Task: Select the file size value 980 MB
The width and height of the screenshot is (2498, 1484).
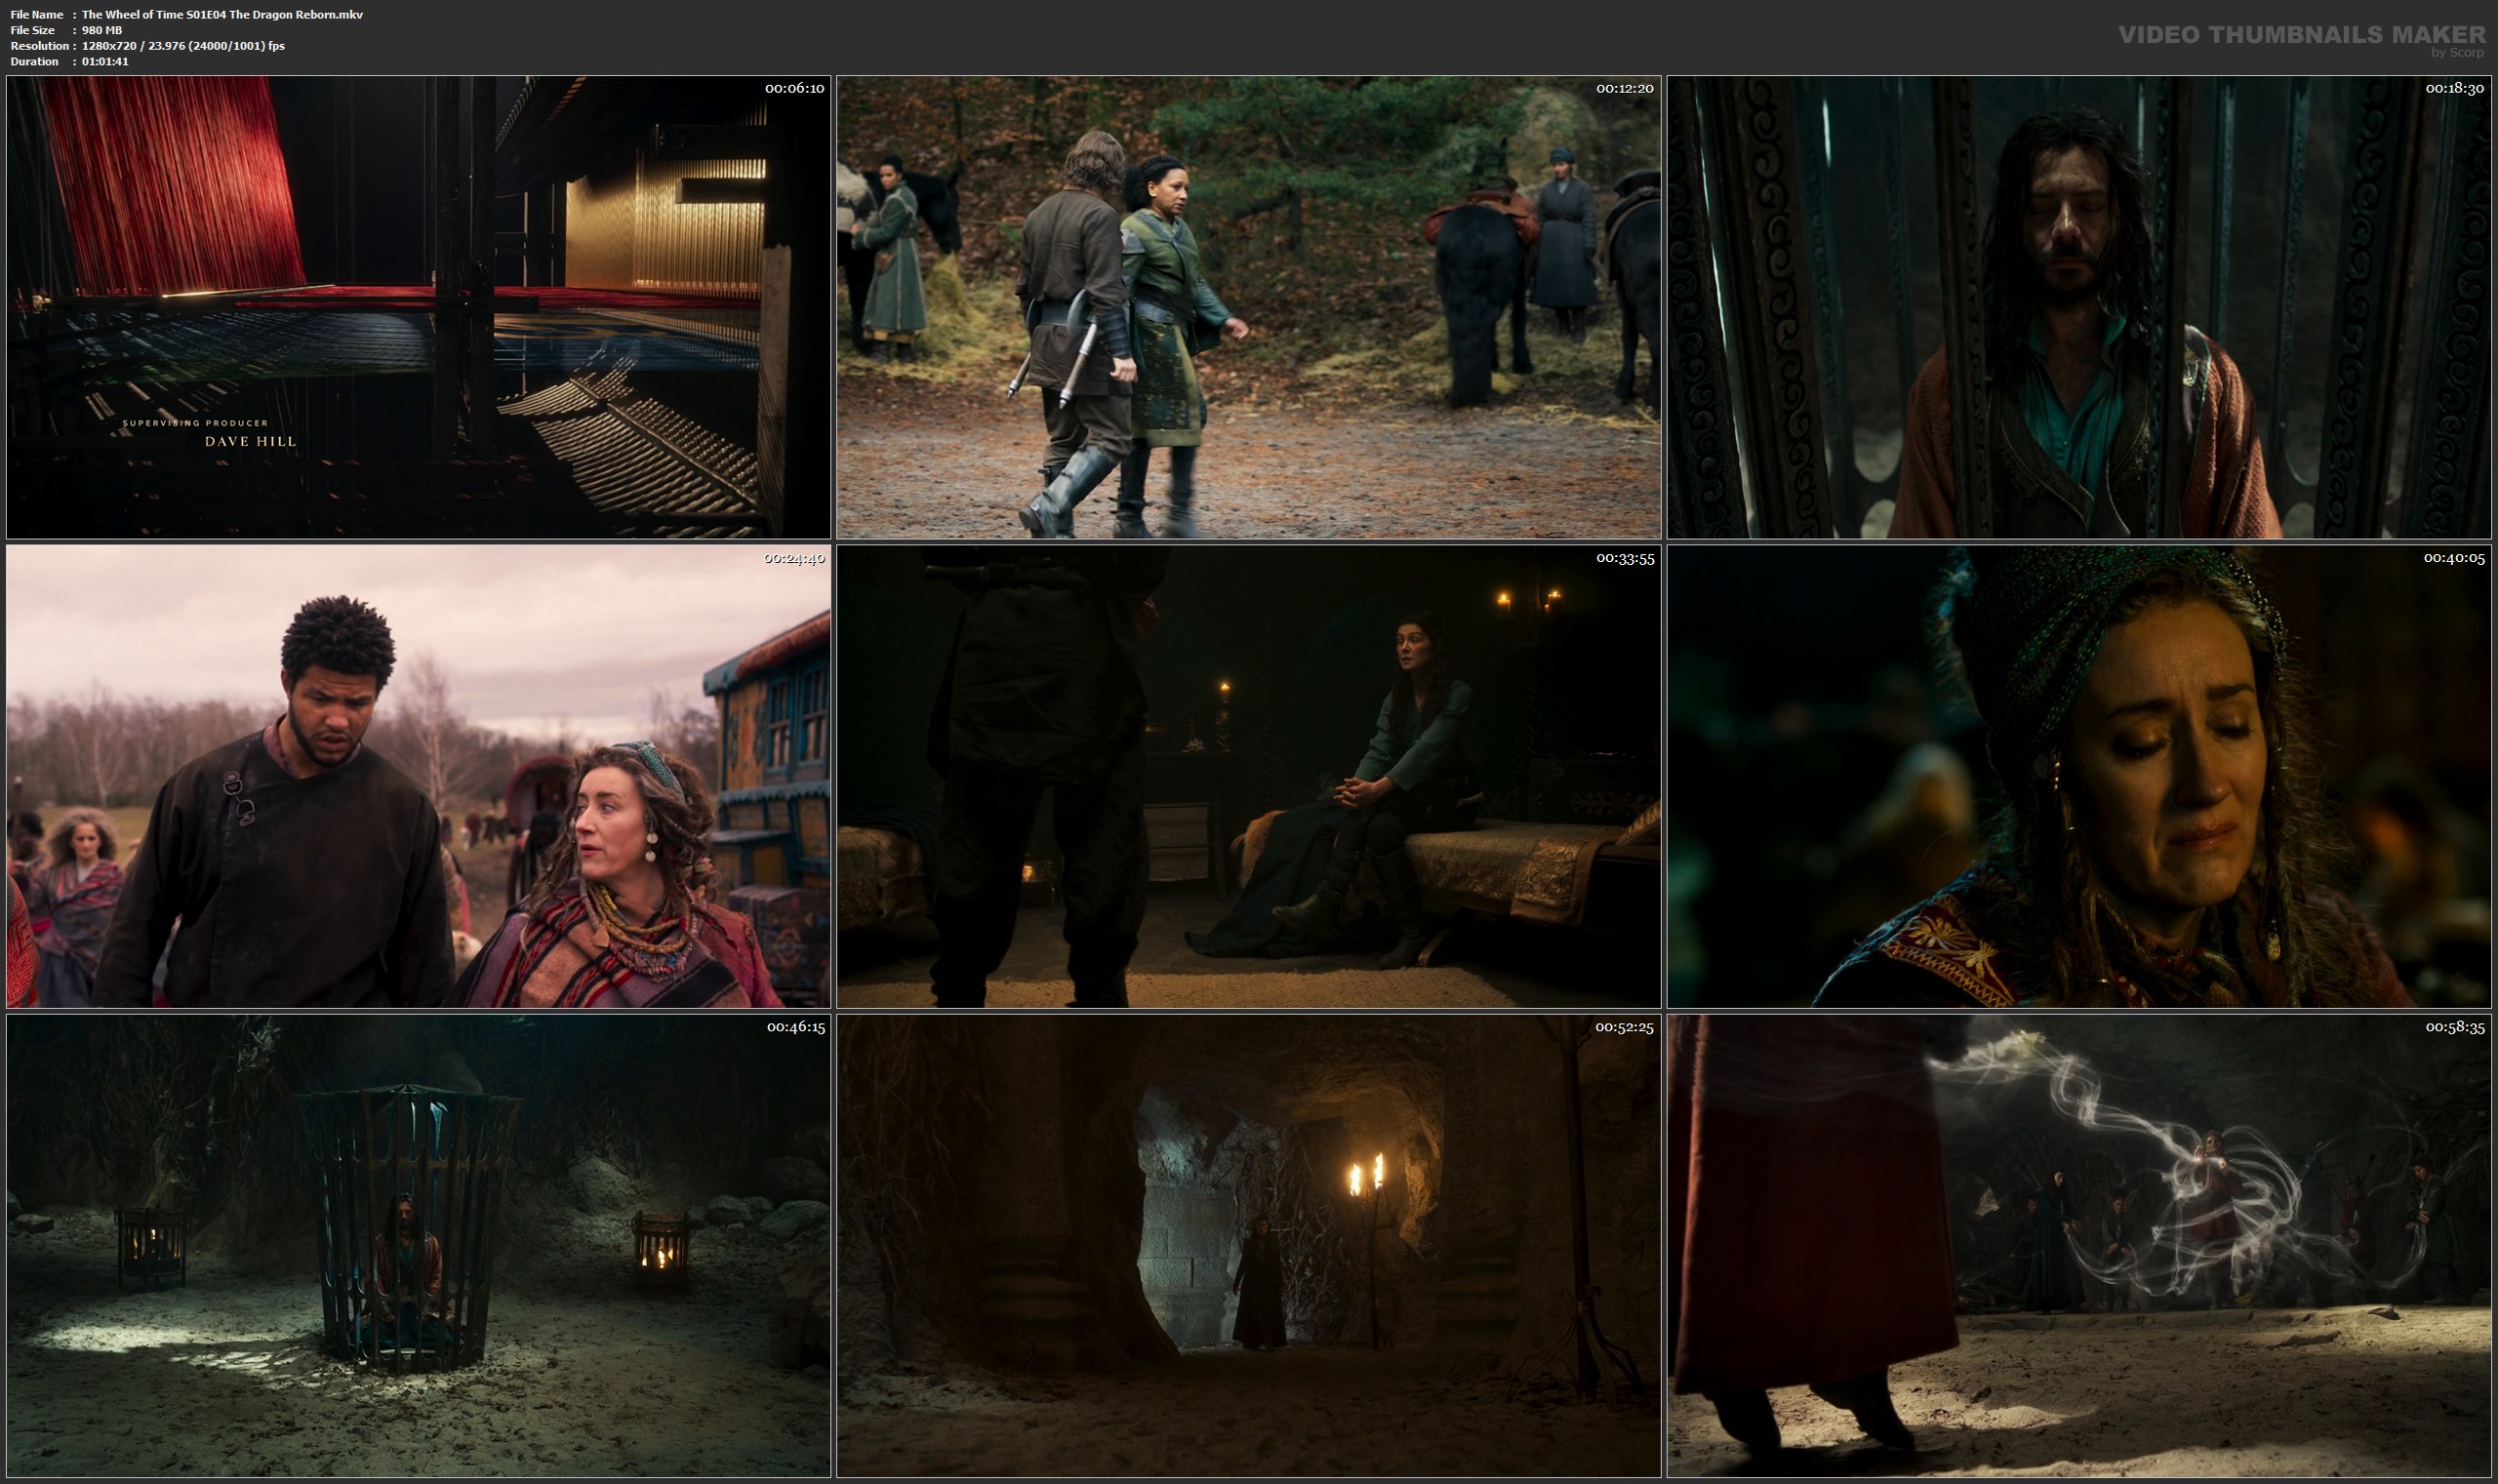Action: tap(102, 30)
